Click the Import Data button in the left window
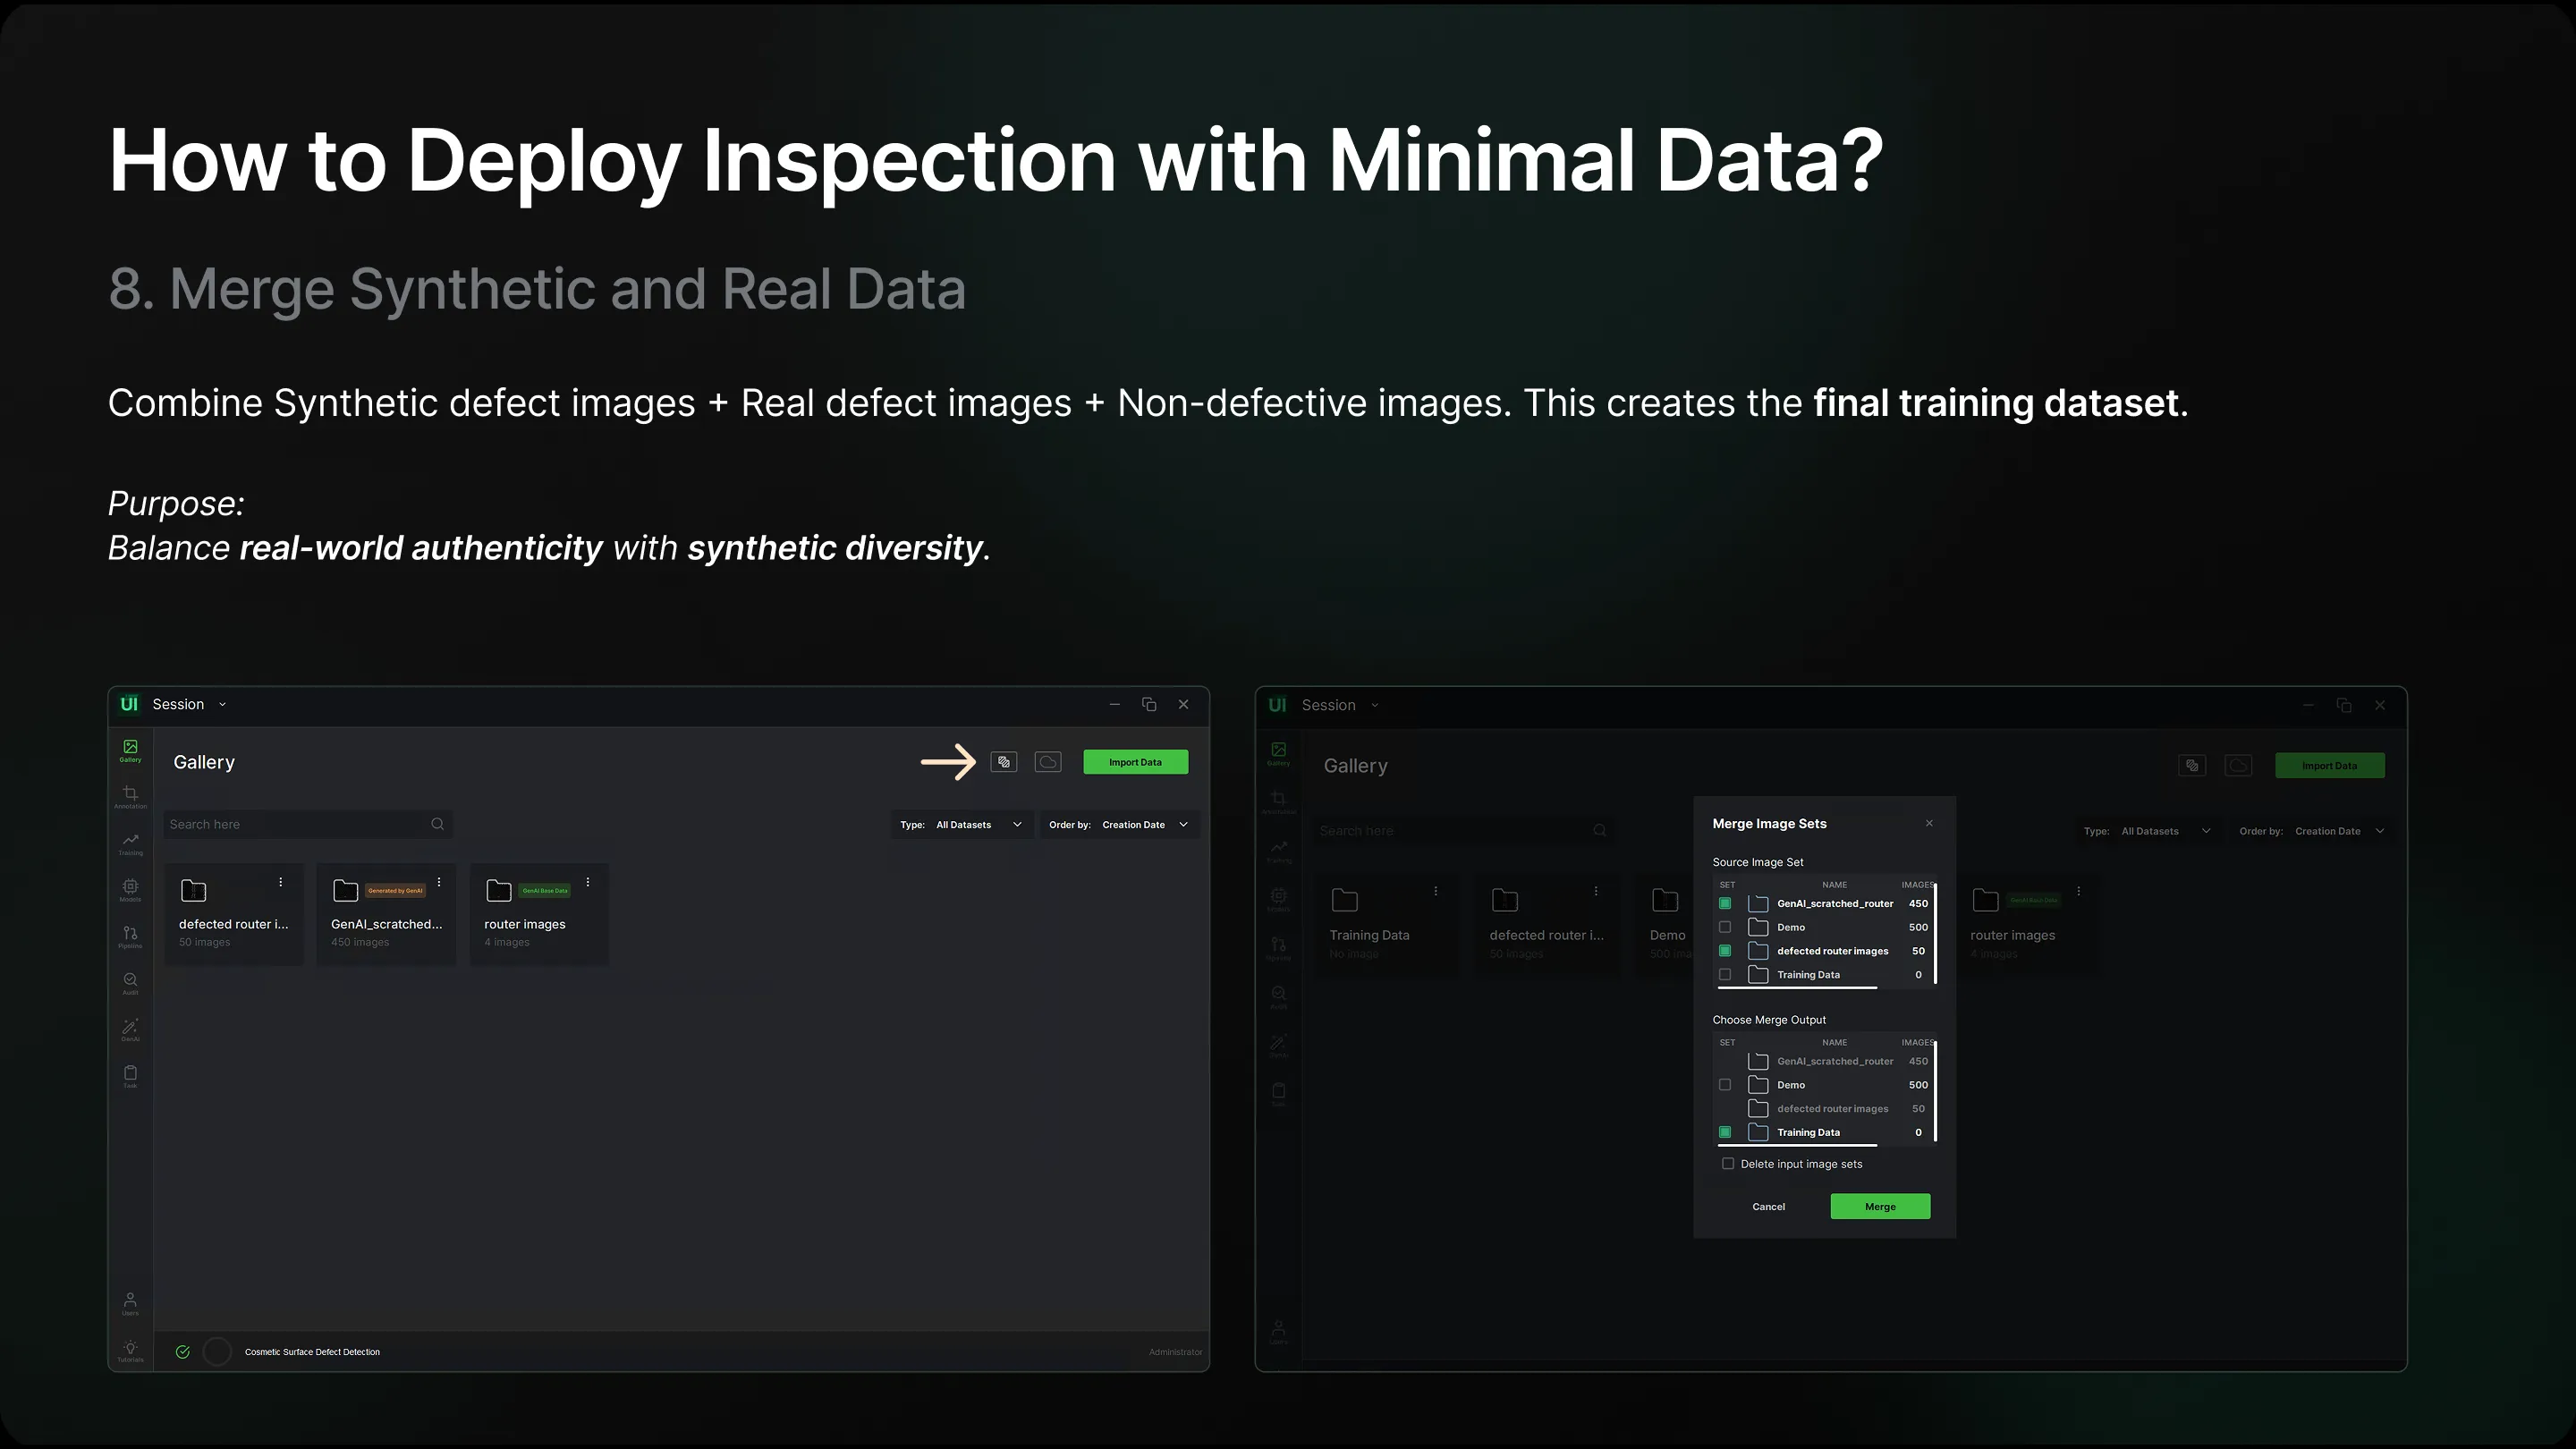This screenshot has width=2576, height=1449. pos(1136,762)
